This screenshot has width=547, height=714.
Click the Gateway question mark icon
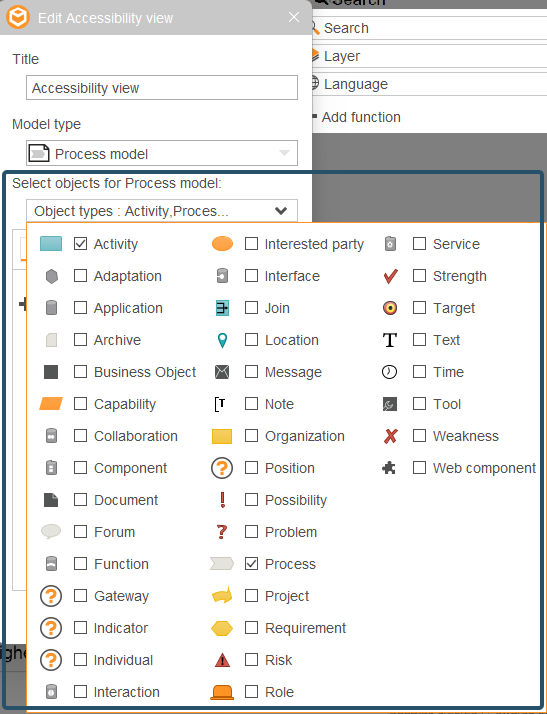[51, 596]
